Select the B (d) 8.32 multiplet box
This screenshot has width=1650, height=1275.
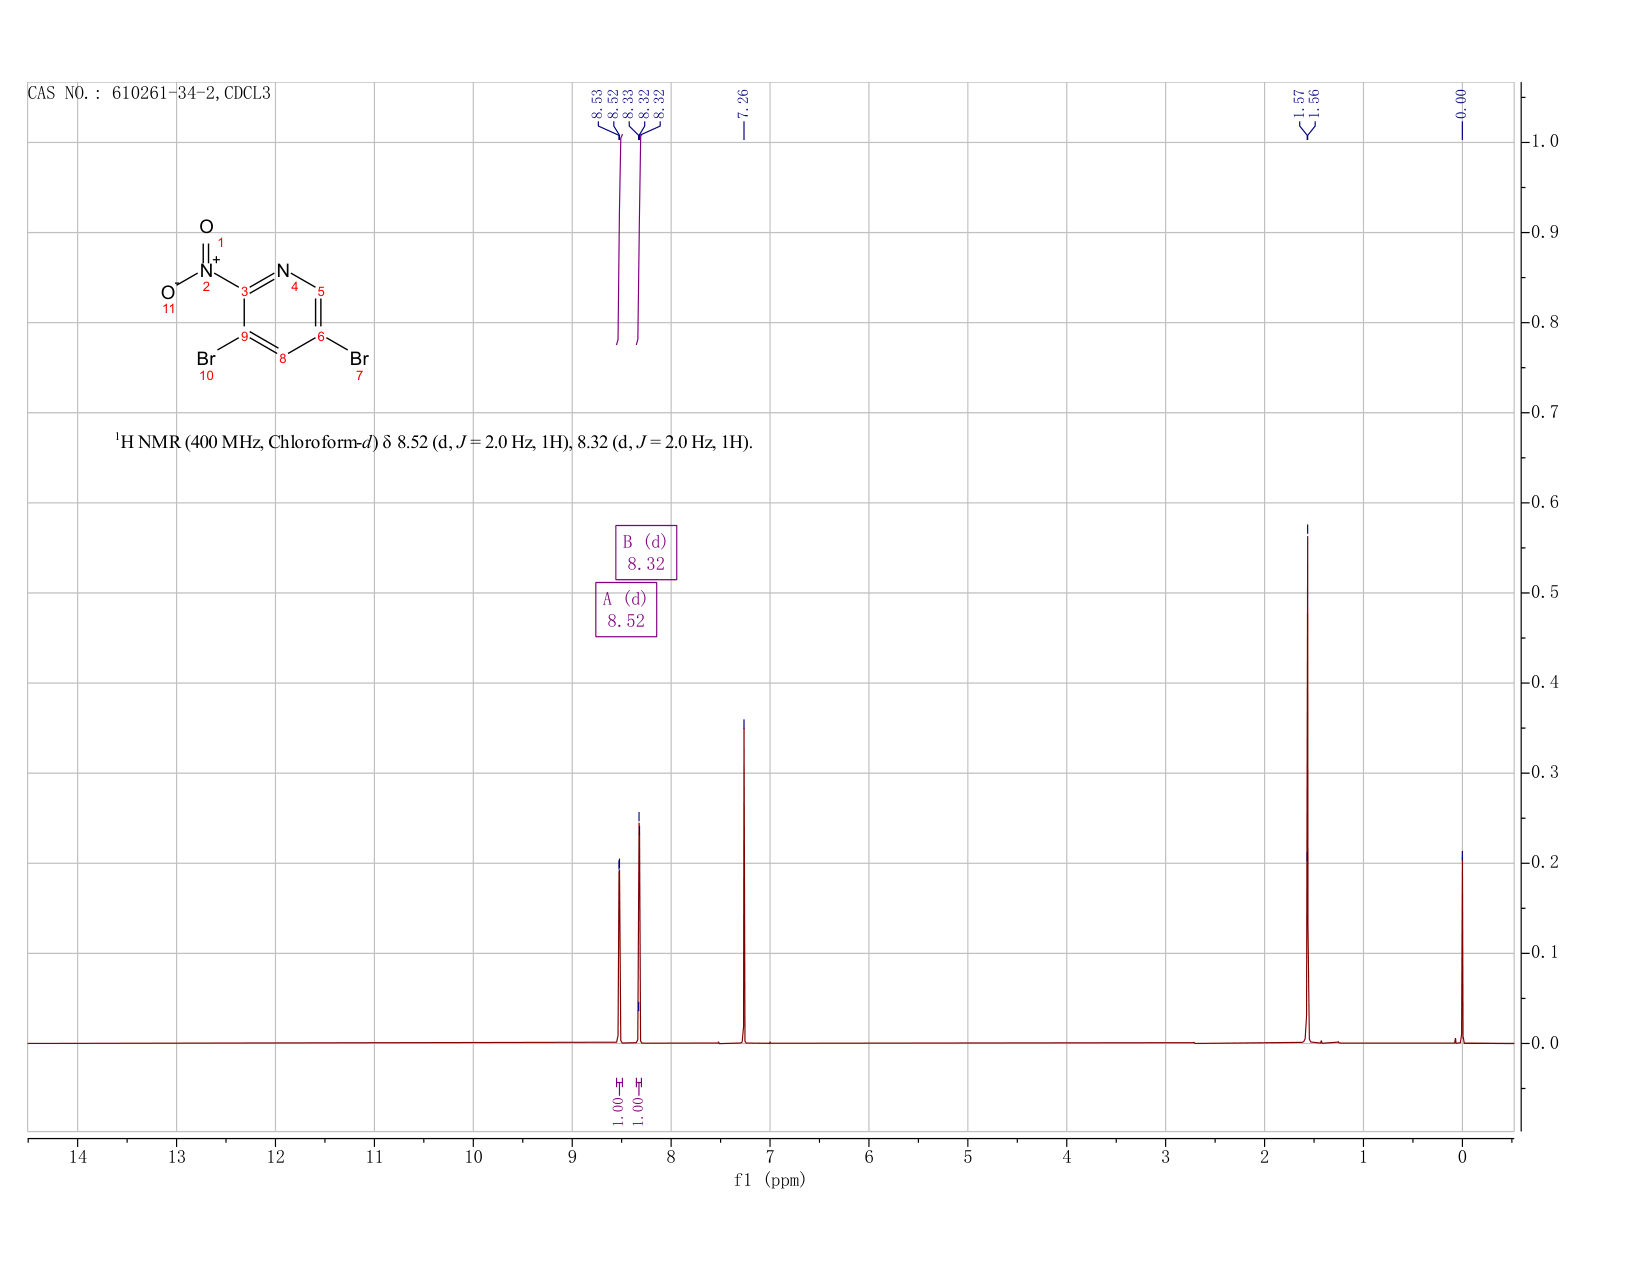click(645, 552)
